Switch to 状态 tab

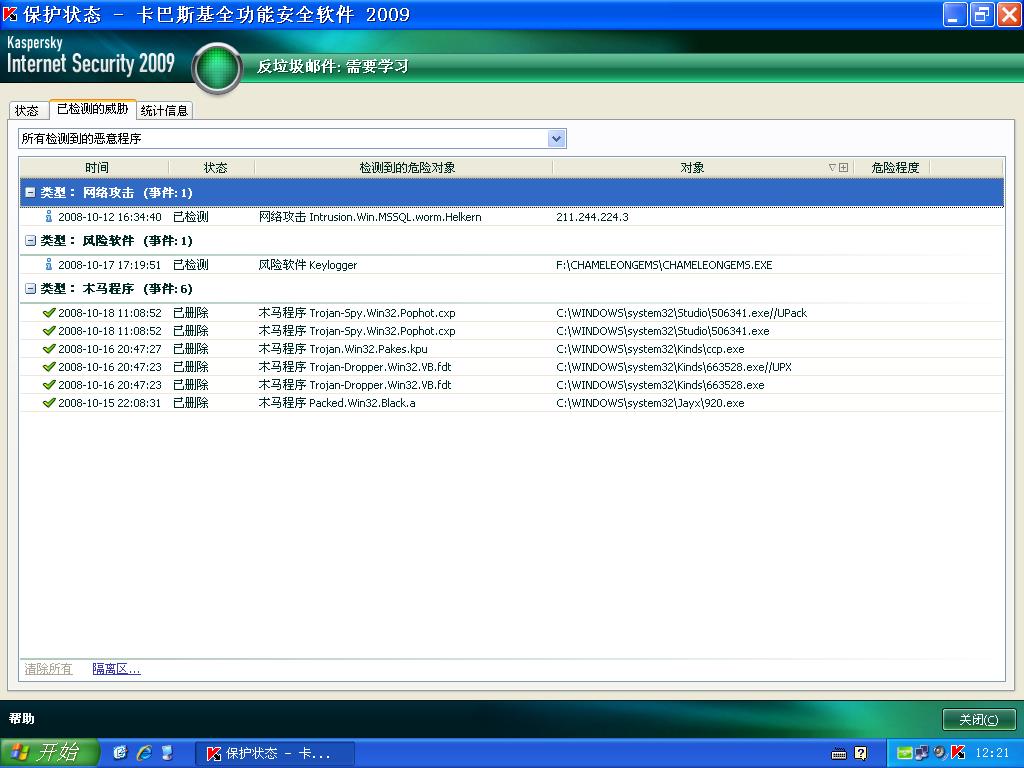click(27, 110)
